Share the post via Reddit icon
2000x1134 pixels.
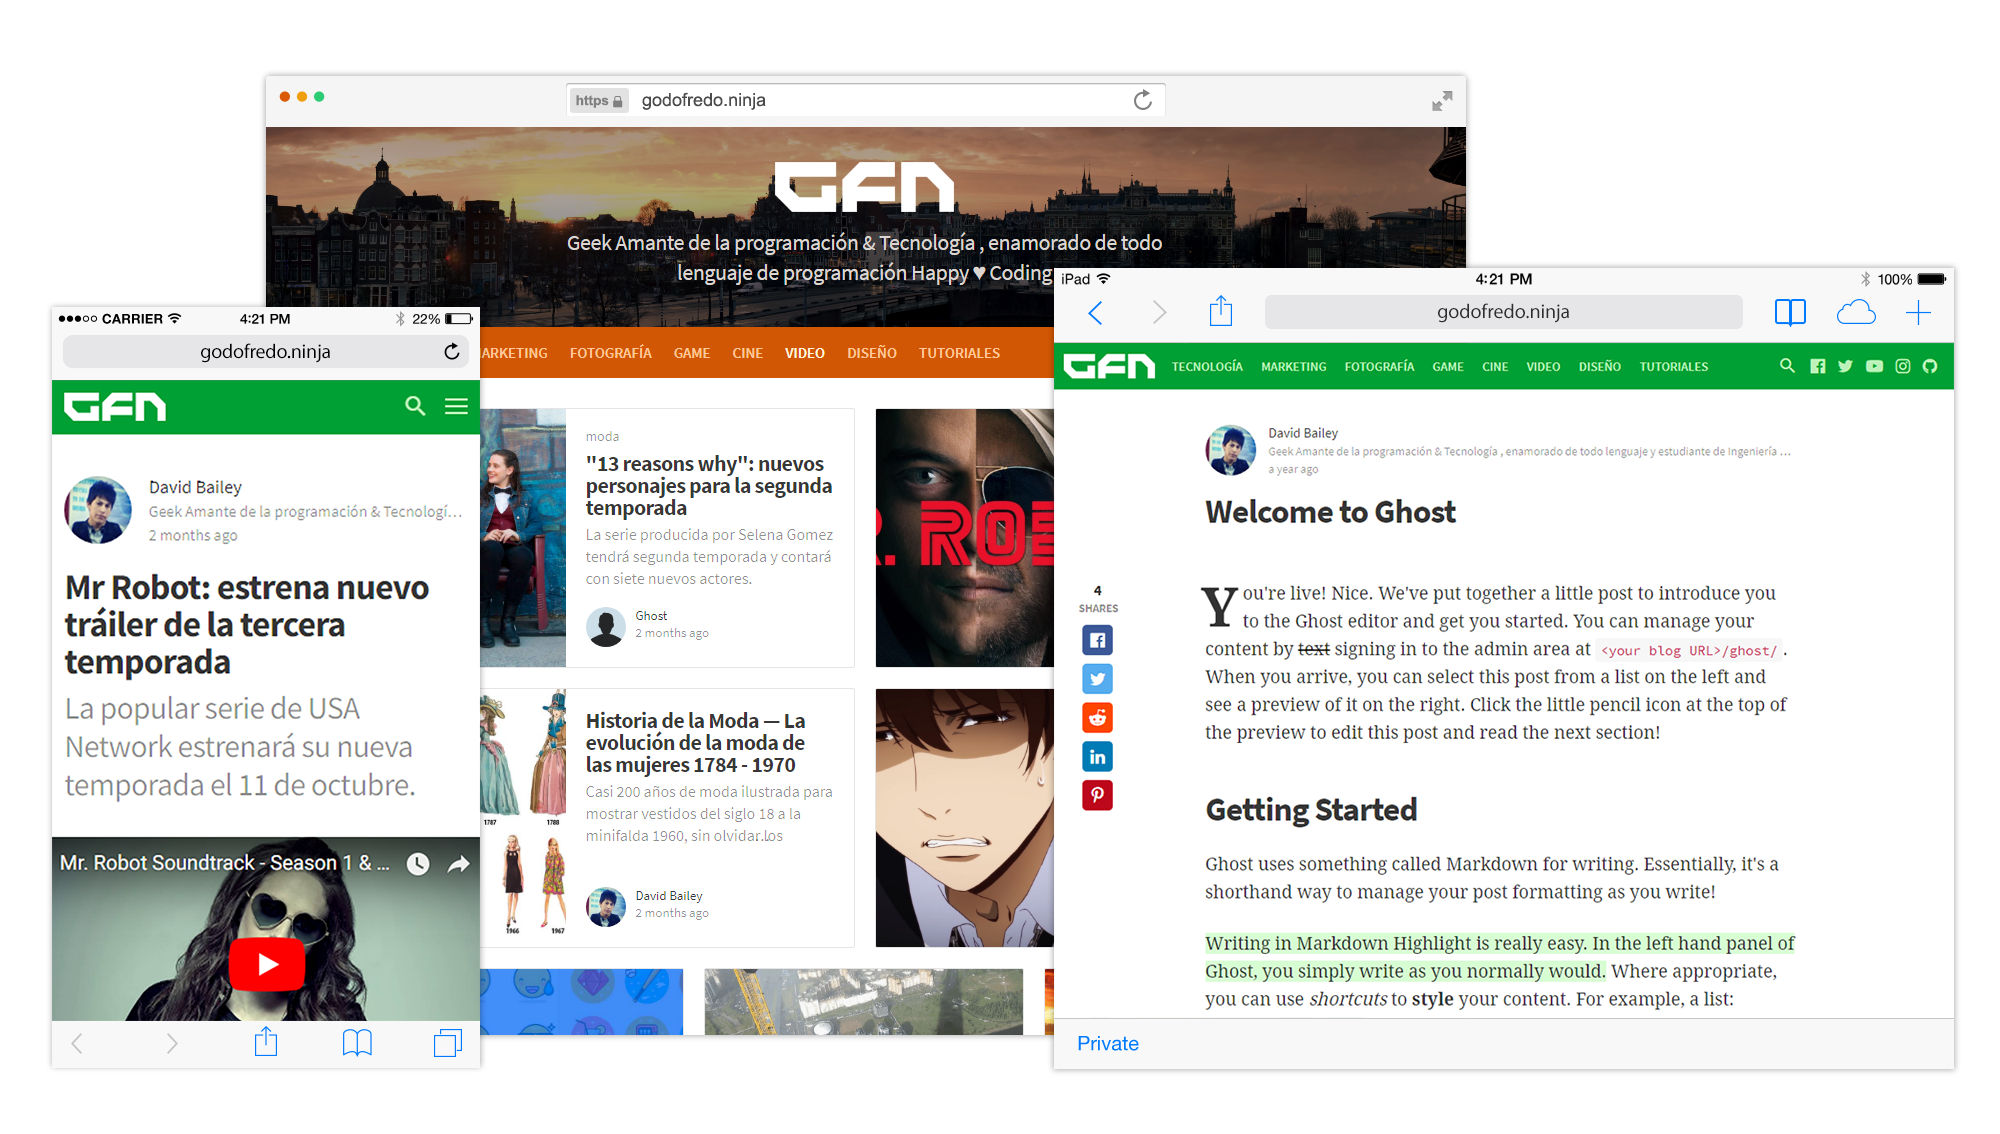point(1097,718)
